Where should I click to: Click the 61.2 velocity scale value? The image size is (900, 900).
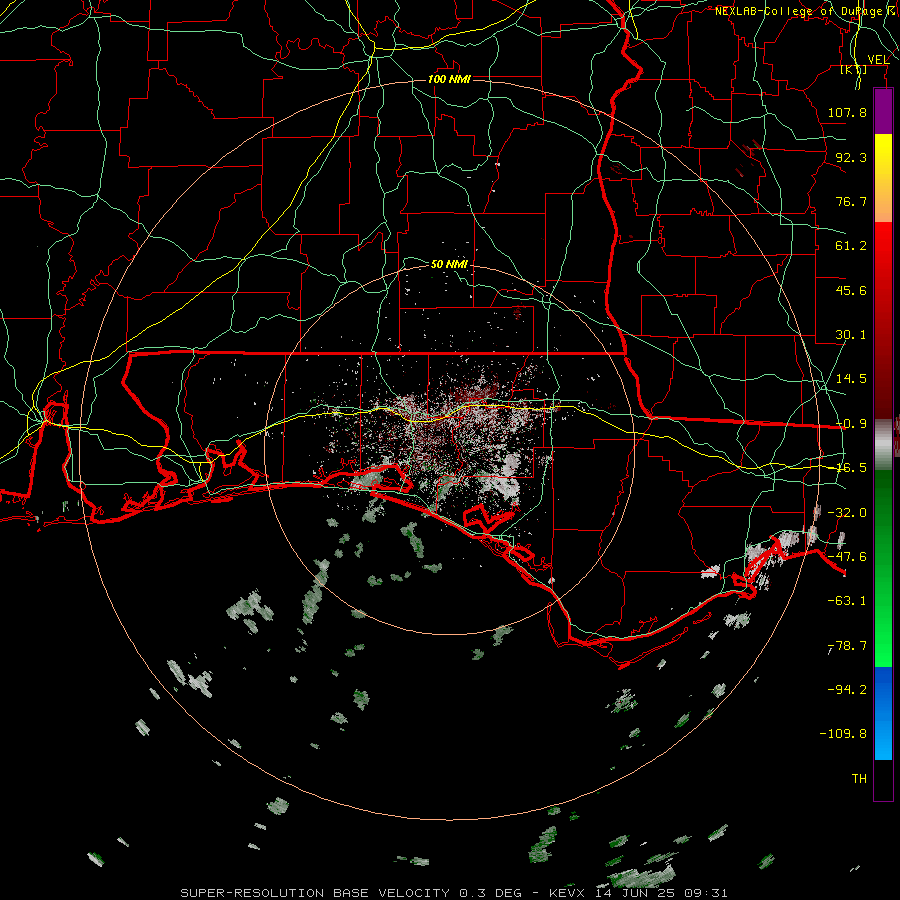pyautogui.click(x=851, y=246)
